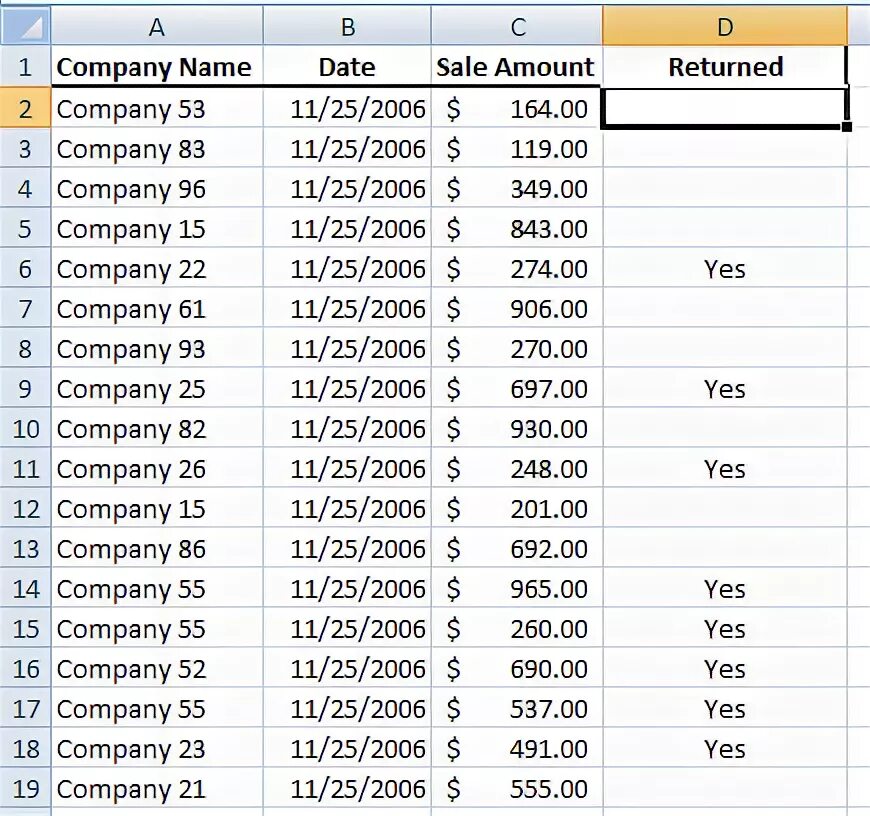Select the cell containing $965.00

pos(517,589)
